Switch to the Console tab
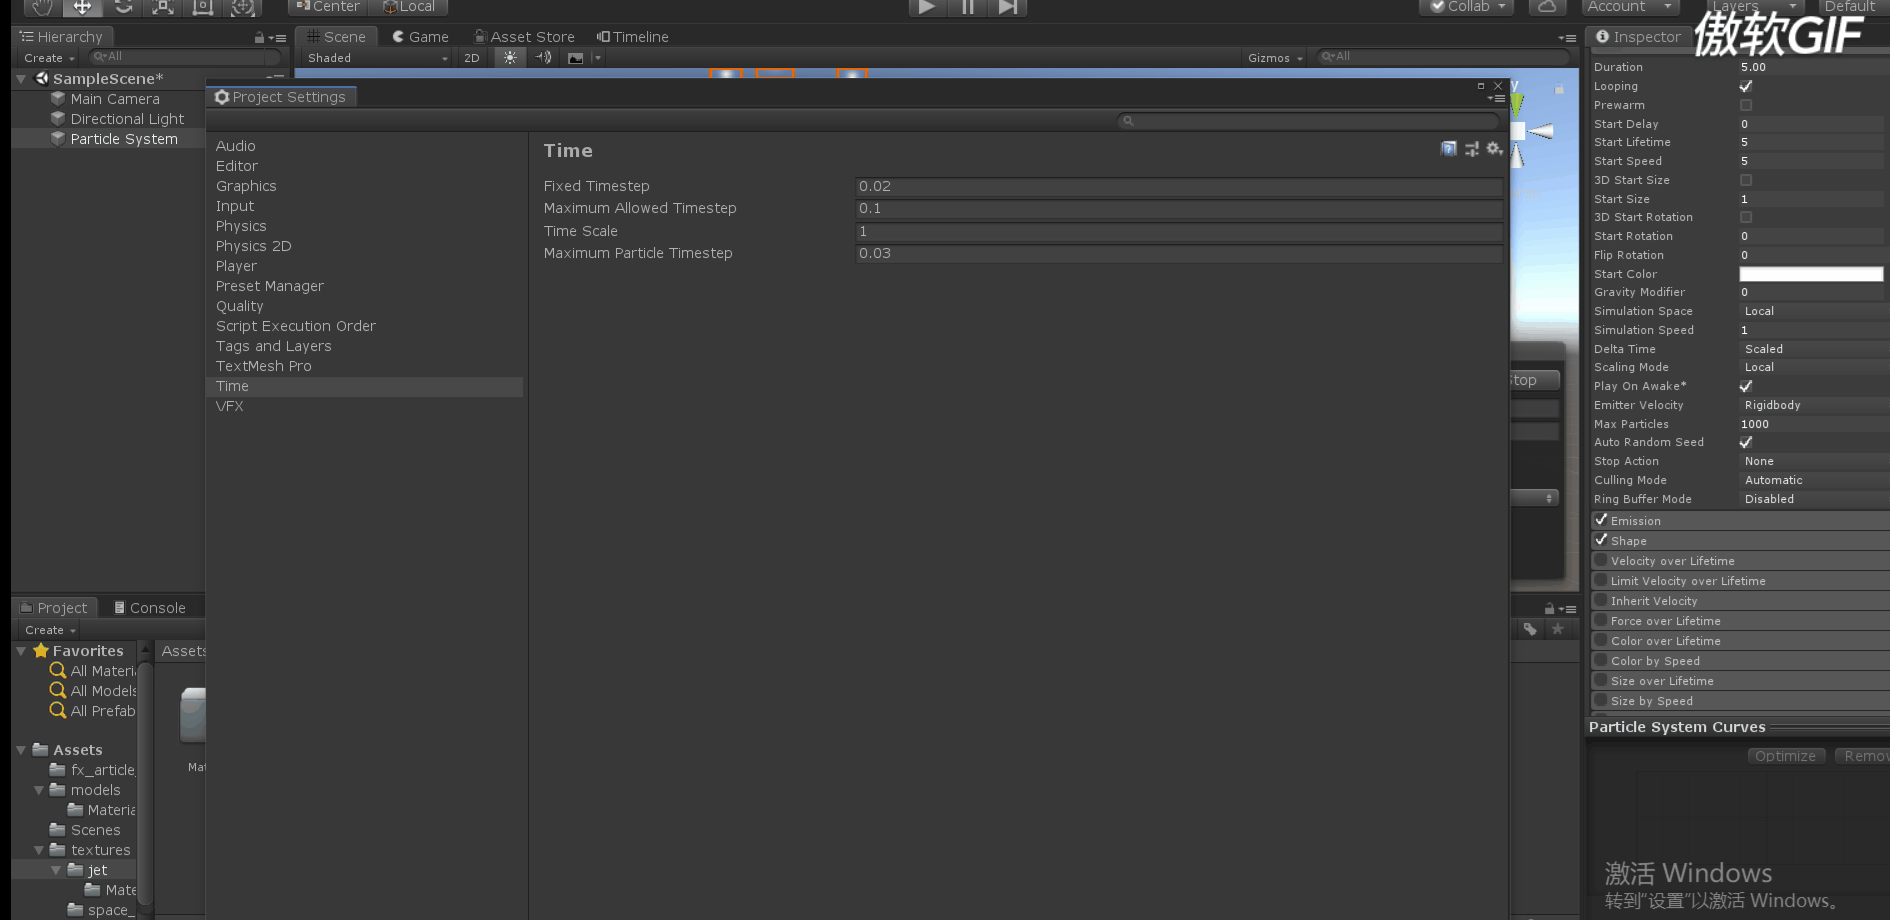The height and width of the screenshot is (920, 1890). [149, 608]
